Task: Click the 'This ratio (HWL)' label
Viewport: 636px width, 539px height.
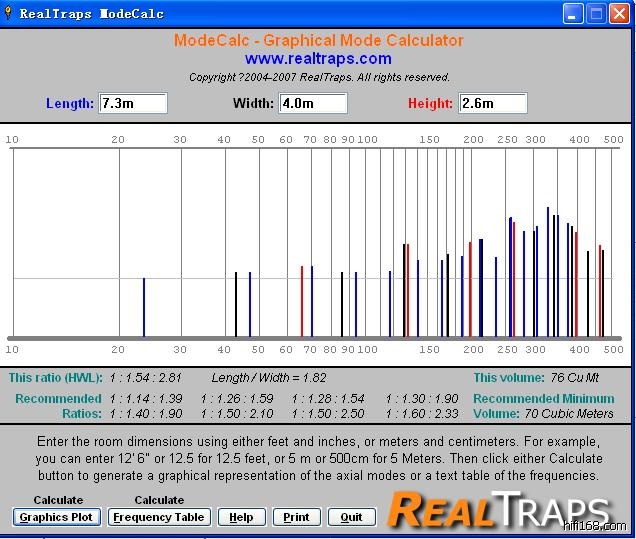Action: click(55, 378)
